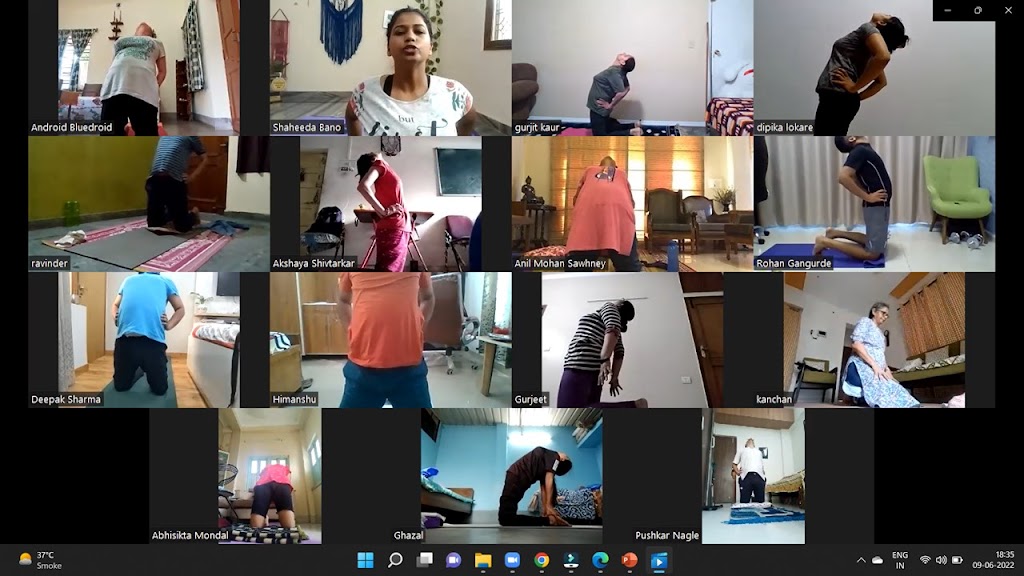
Task: Open the 37°C Smoke weather widget
Action: pyautogui.click(x=40, y=560)
